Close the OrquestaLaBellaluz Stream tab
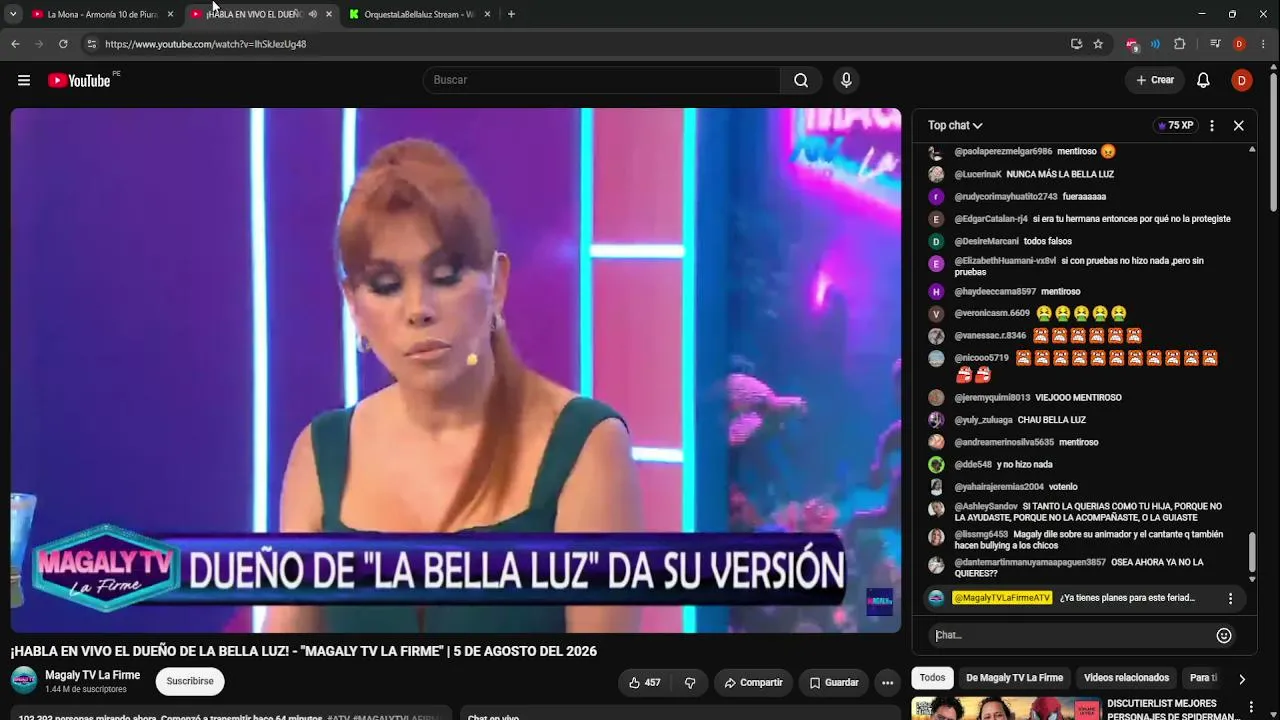 487,14
